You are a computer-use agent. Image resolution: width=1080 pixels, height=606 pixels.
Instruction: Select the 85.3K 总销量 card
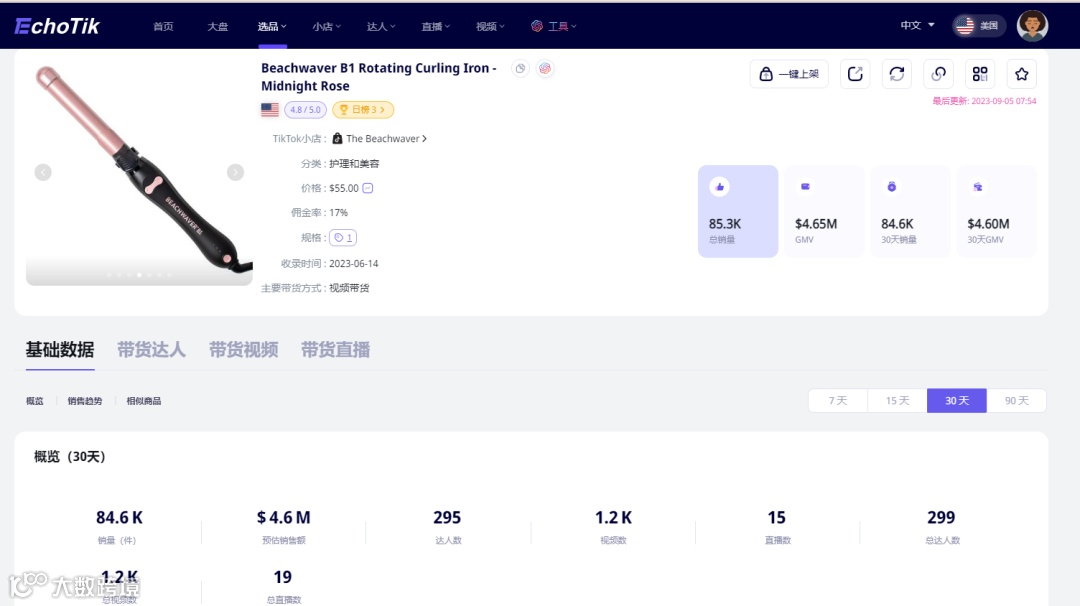738,211
